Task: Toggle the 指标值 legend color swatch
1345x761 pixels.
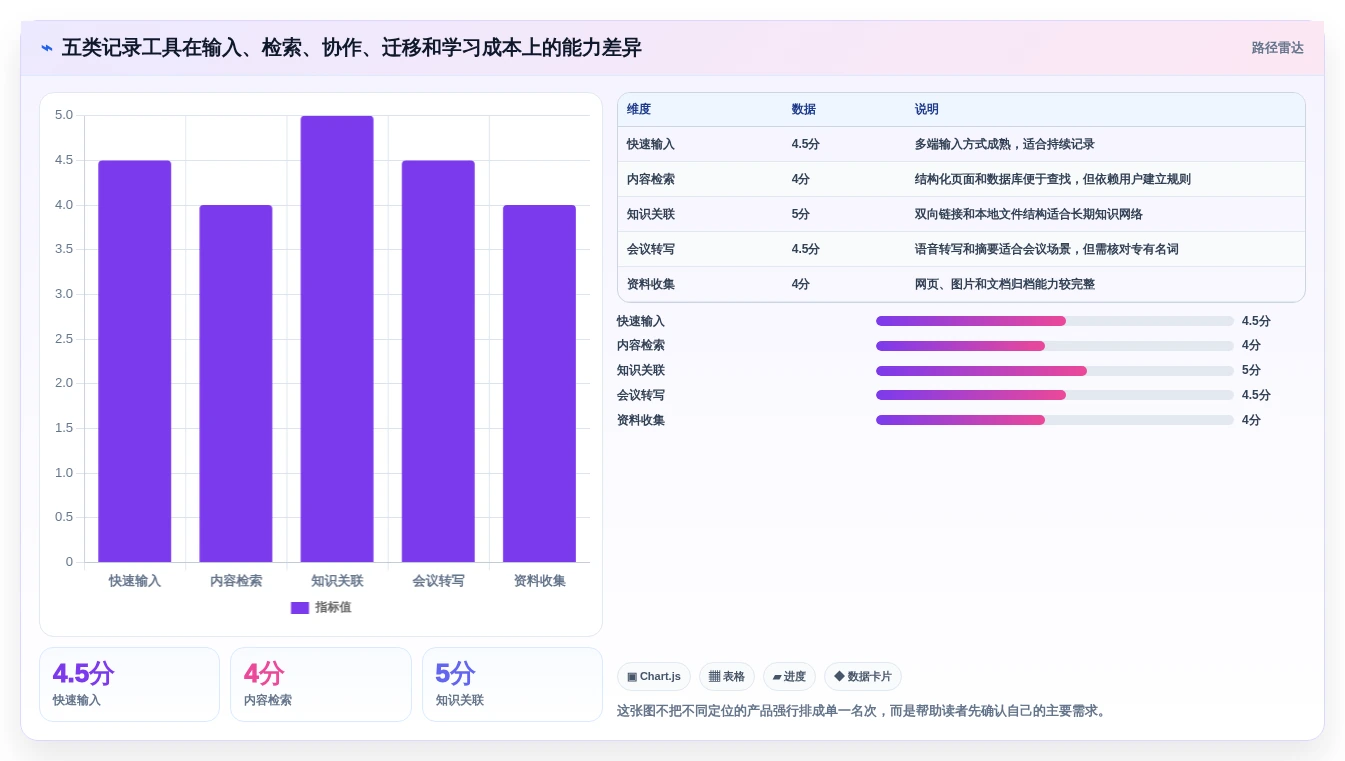Action: [300, 608]
